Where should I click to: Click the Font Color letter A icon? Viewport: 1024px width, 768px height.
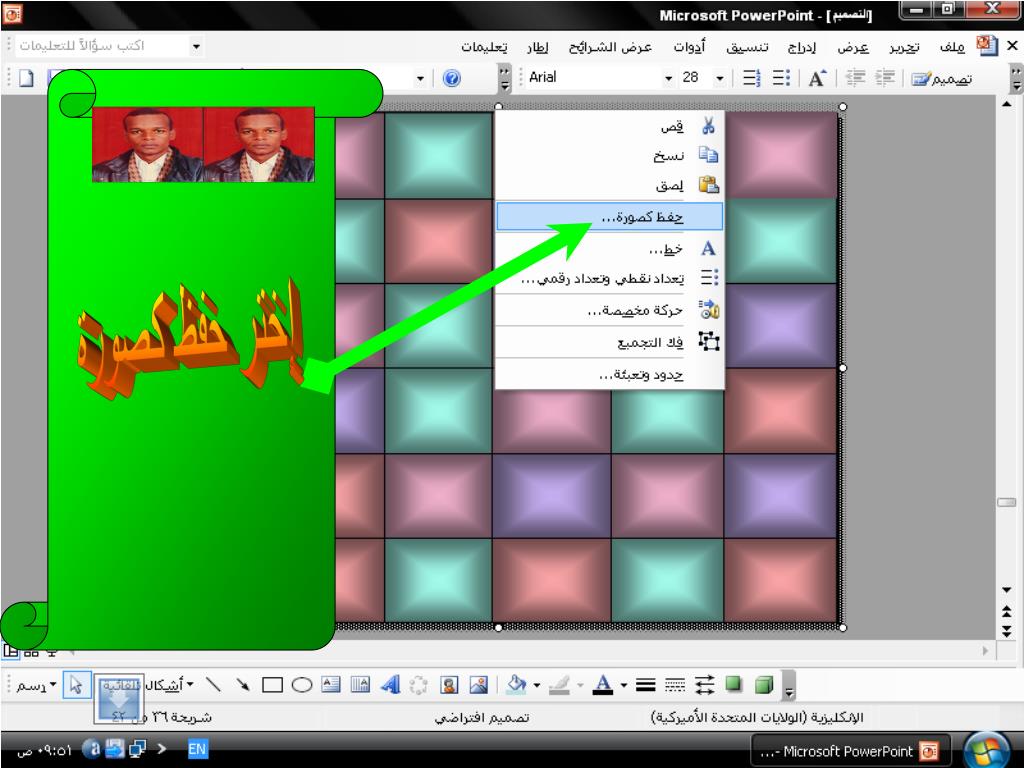click(x=603, y=685)
